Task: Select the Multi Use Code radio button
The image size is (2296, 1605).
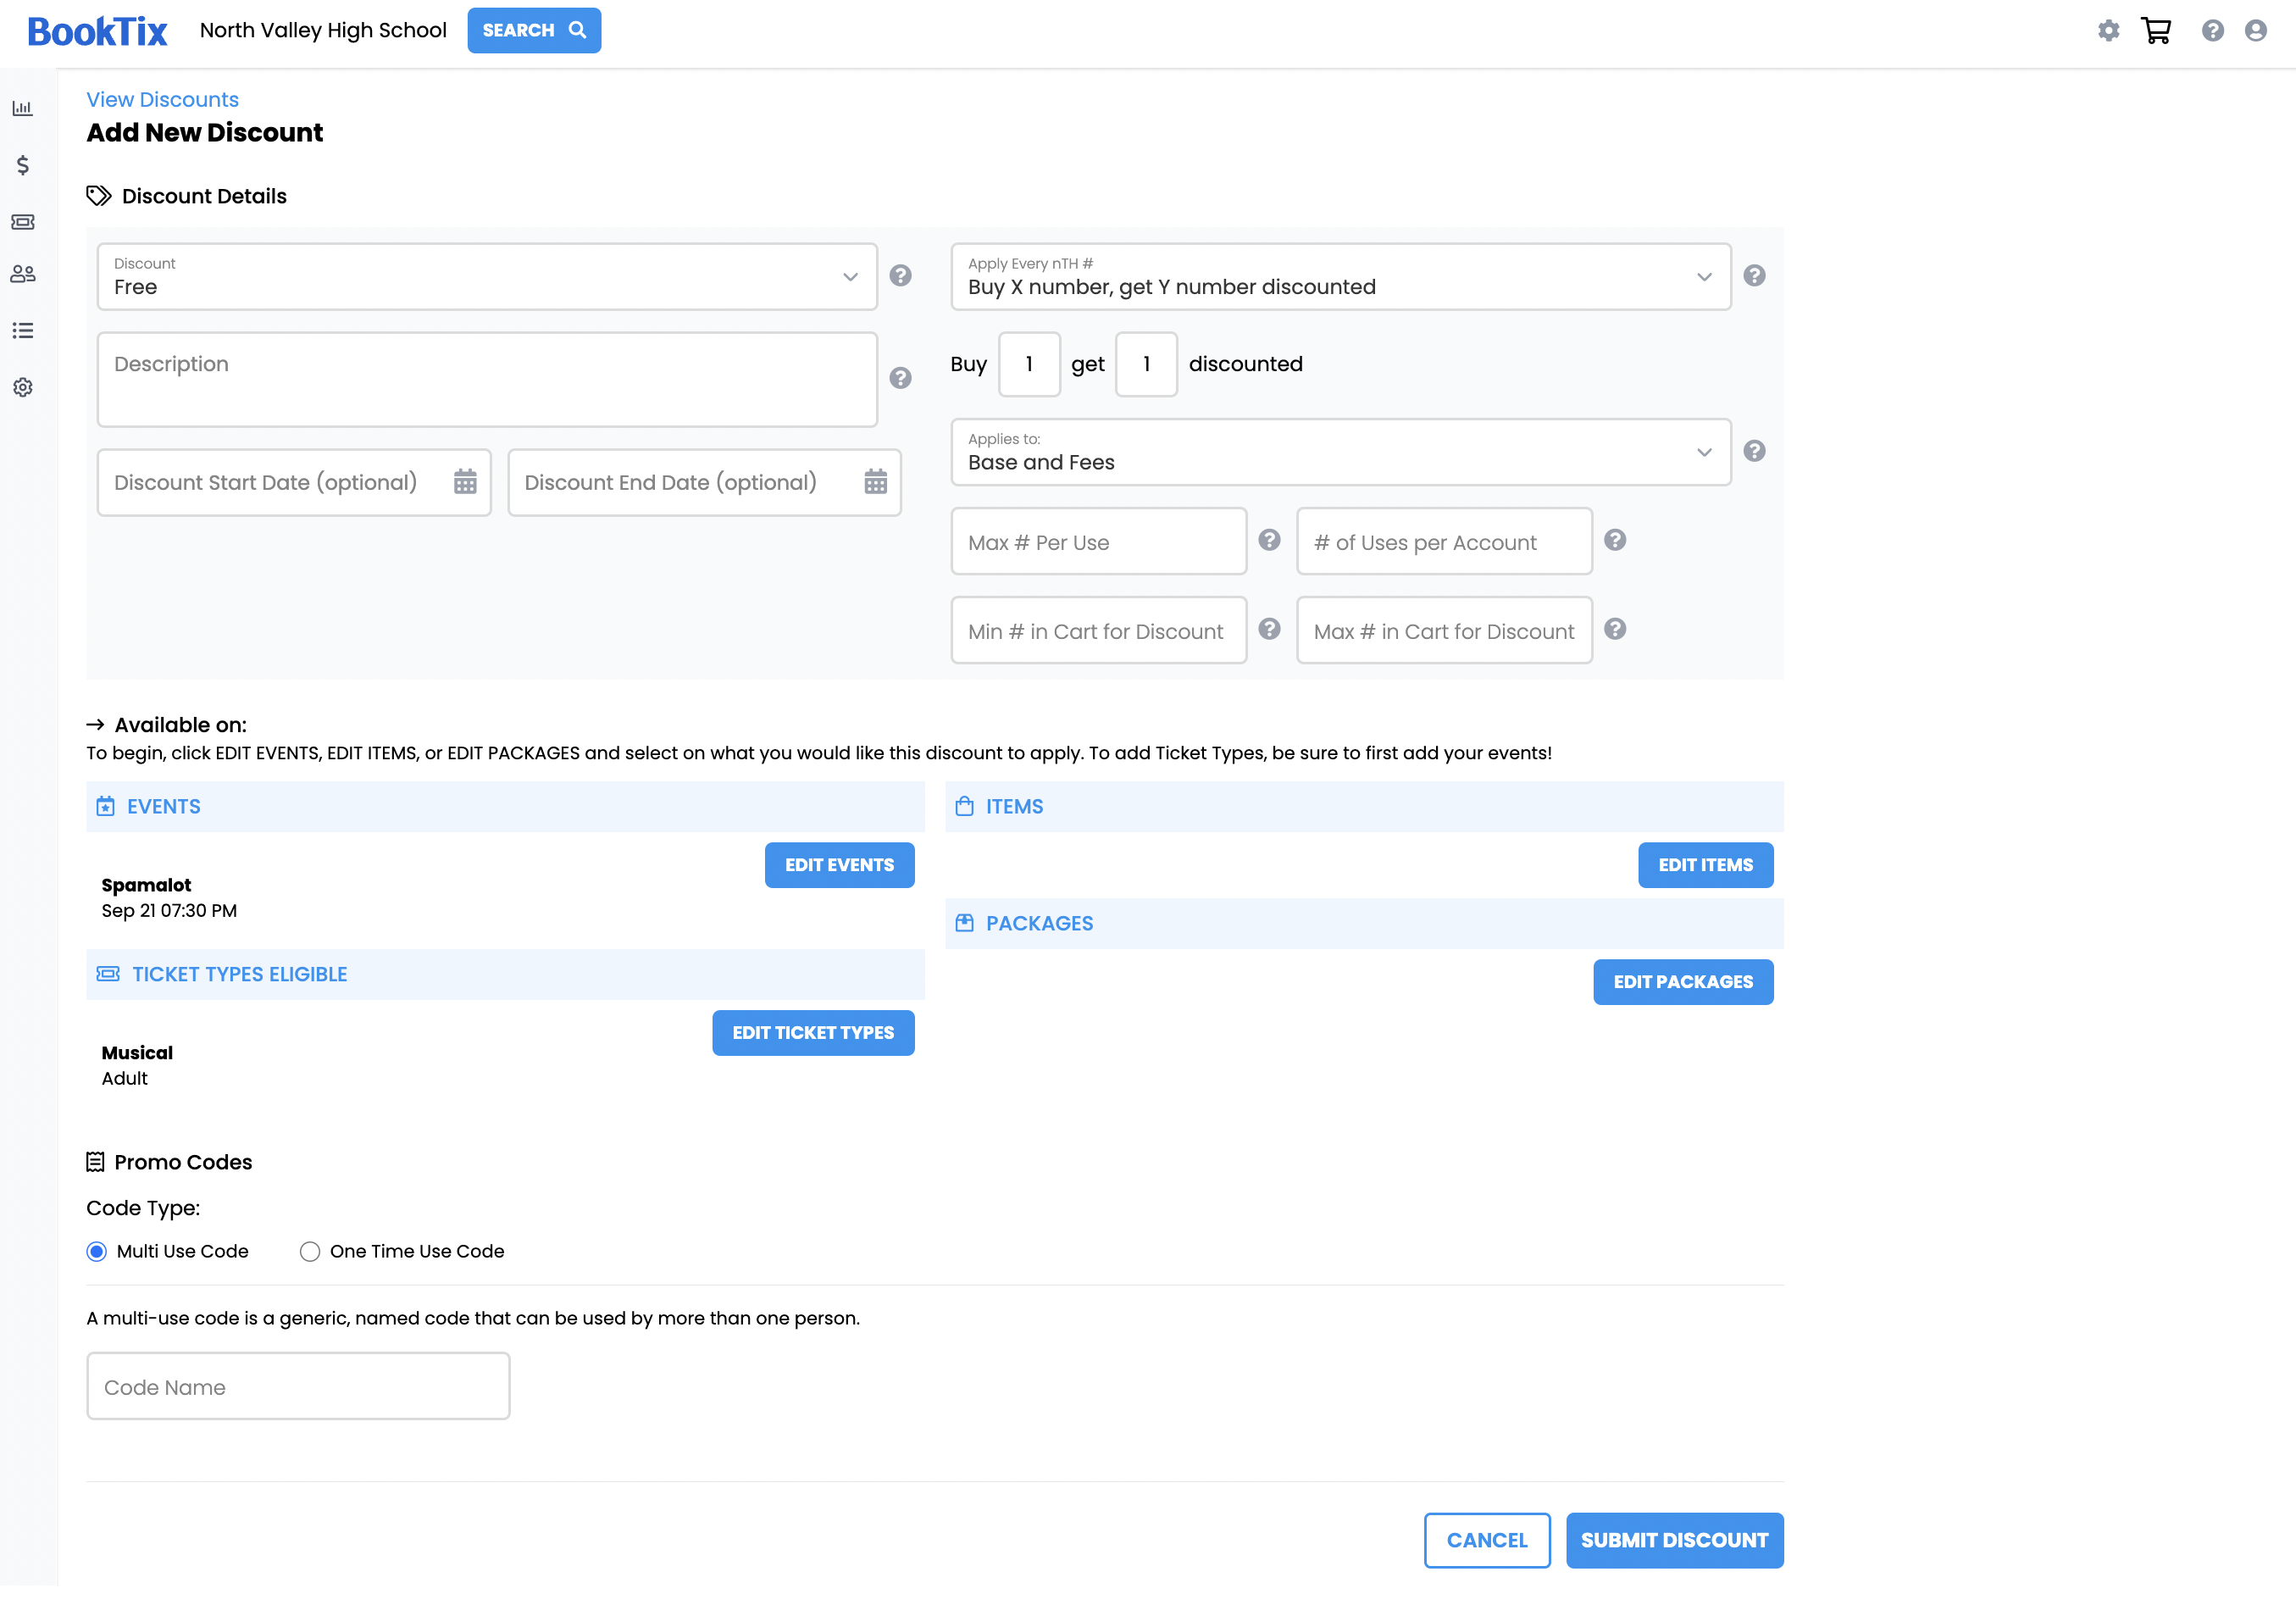Action: click(97, 1252)
